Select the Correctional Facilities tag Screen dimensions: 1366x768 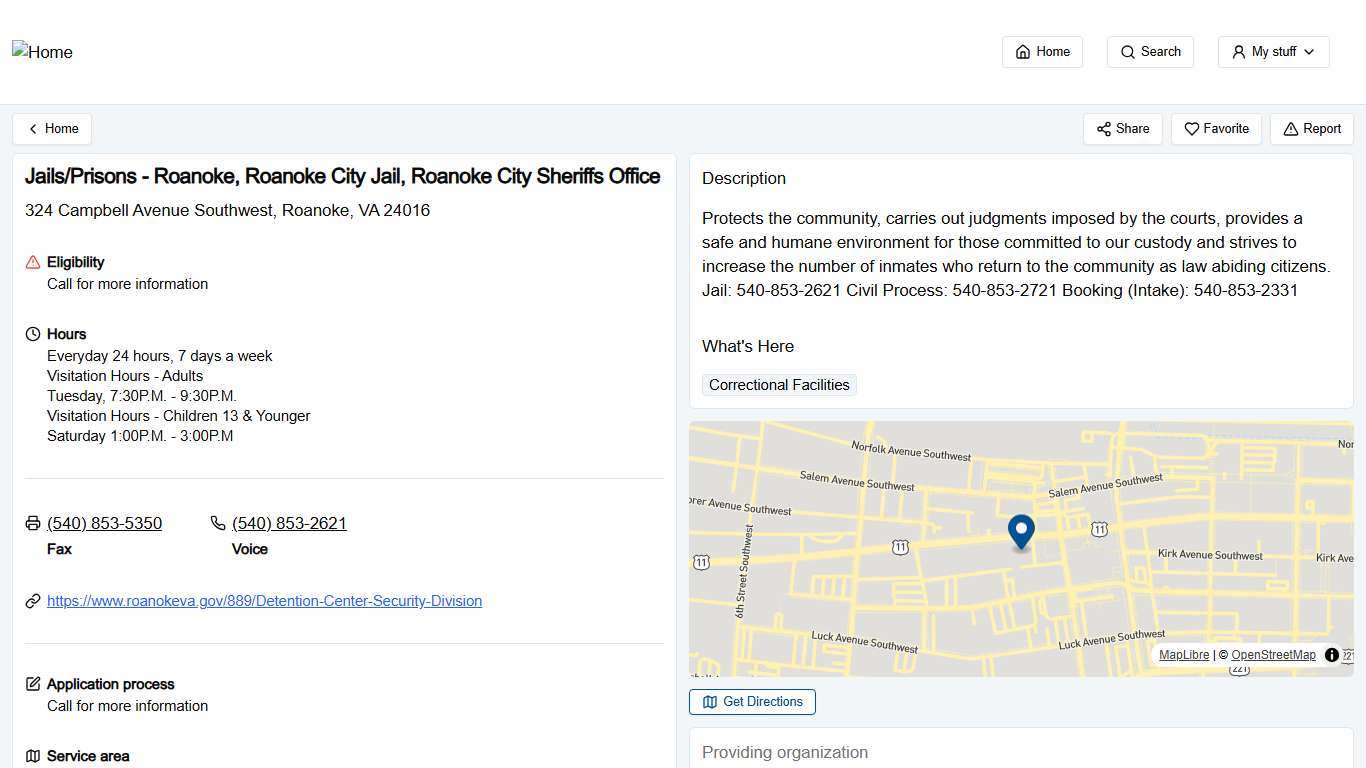pos(778,385)
